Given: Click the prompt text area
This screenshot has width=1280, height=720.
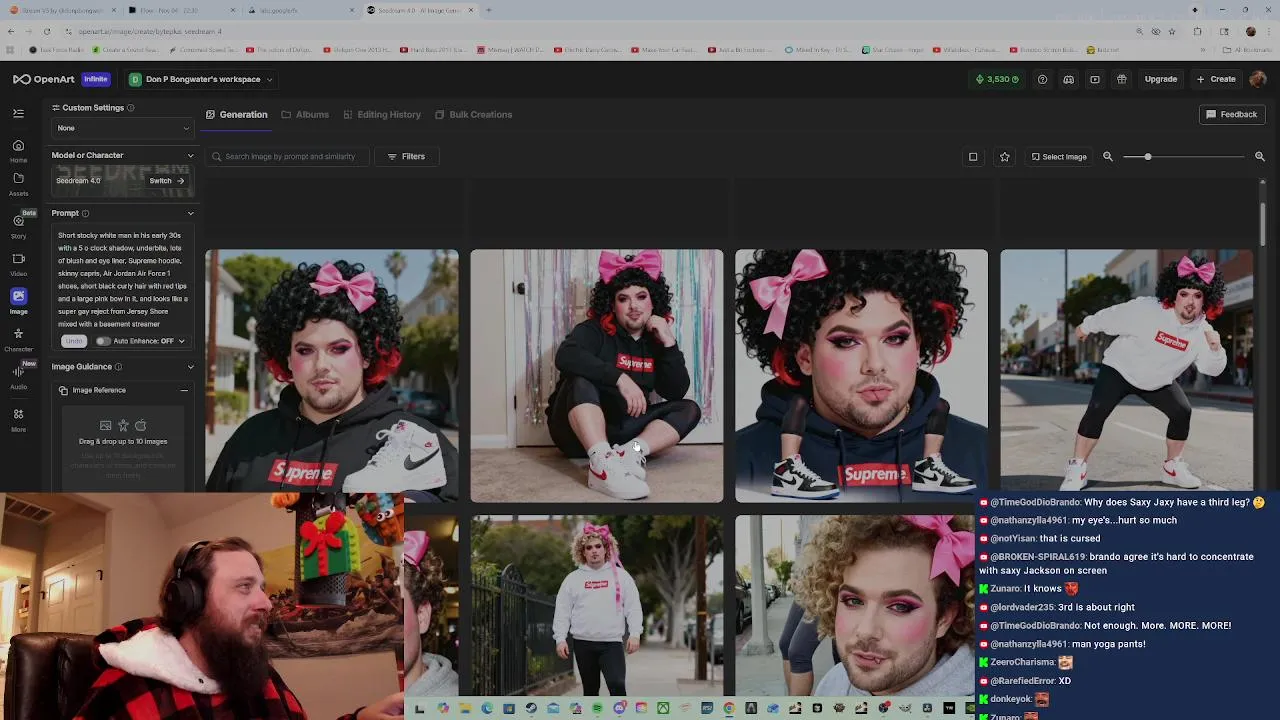Looking at the screenshot, I should tap(123, 279).
